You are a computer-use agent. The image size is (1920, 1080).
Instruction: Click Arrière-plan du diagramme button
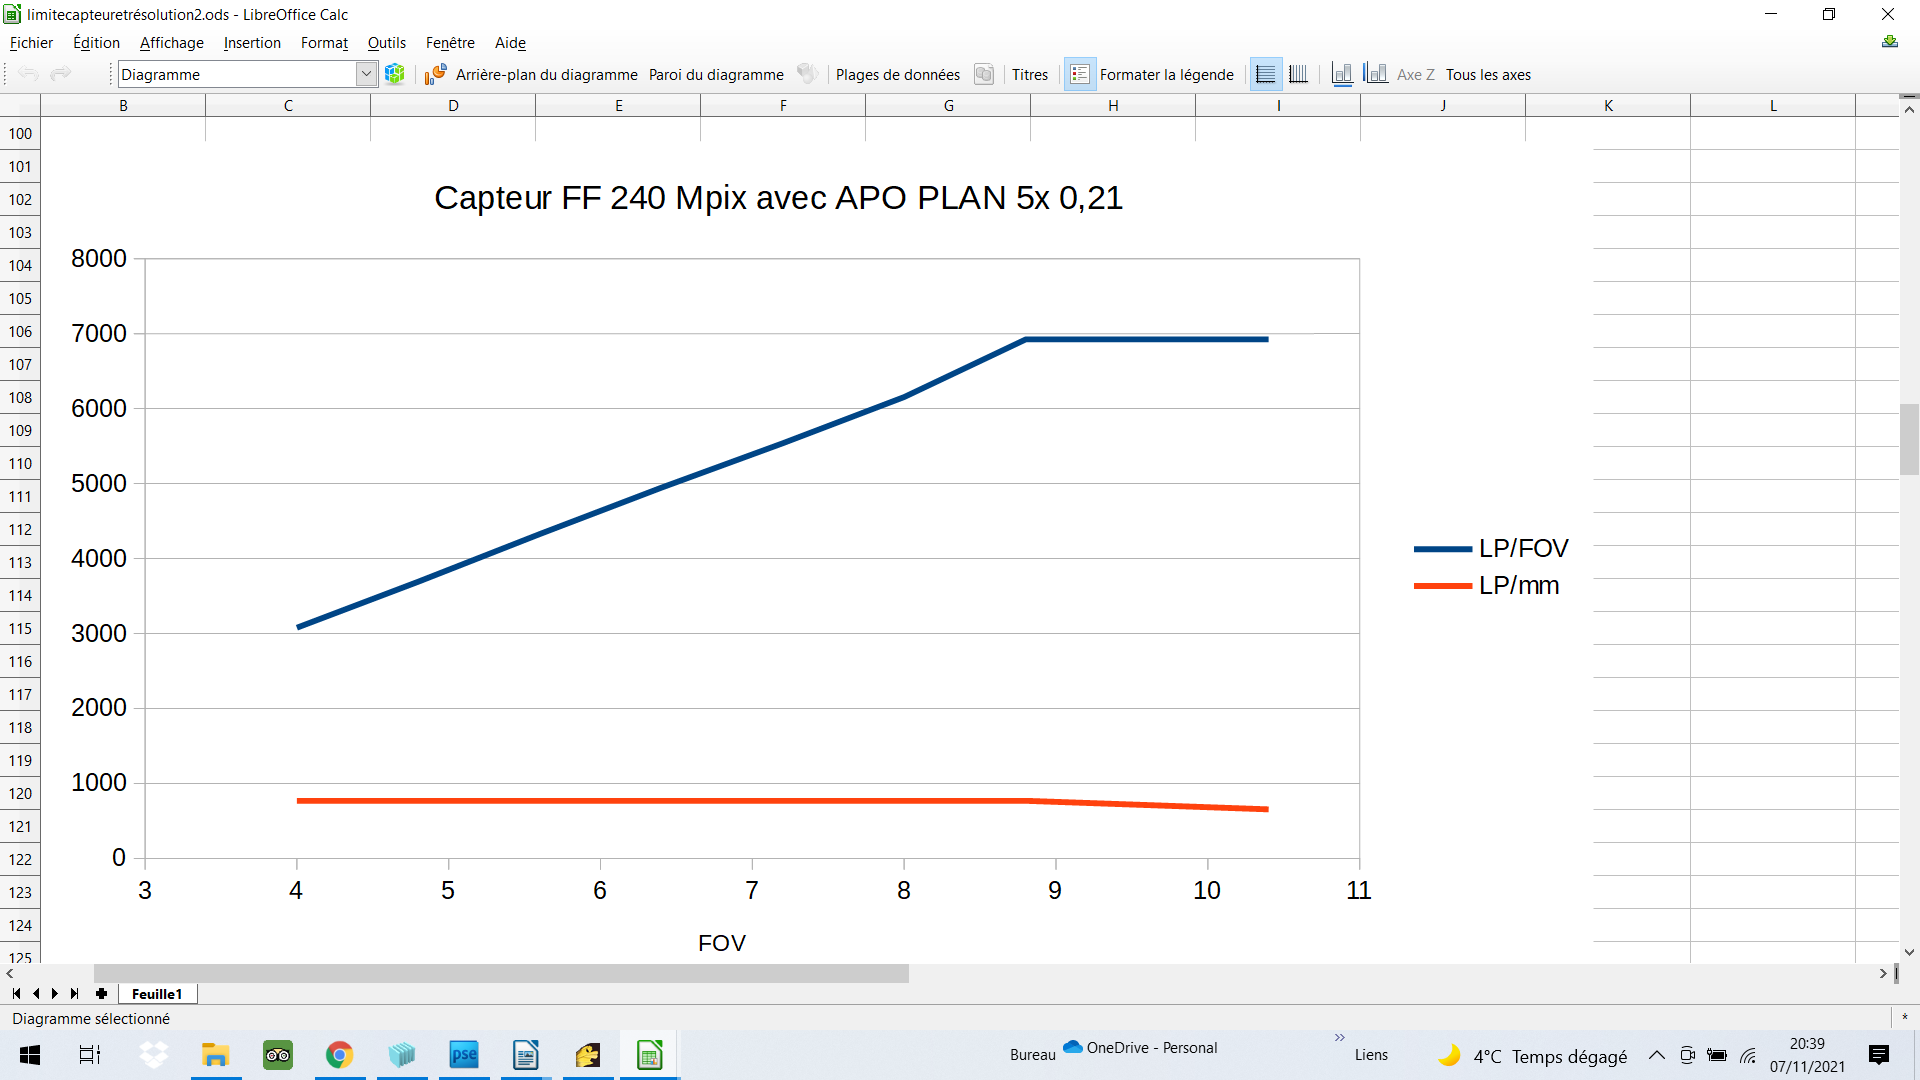[546, 74]
